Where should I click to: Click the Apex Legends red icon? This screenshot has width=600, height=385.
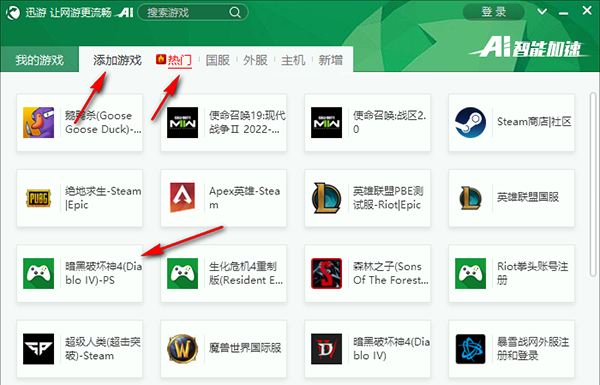tap(183, 198)
